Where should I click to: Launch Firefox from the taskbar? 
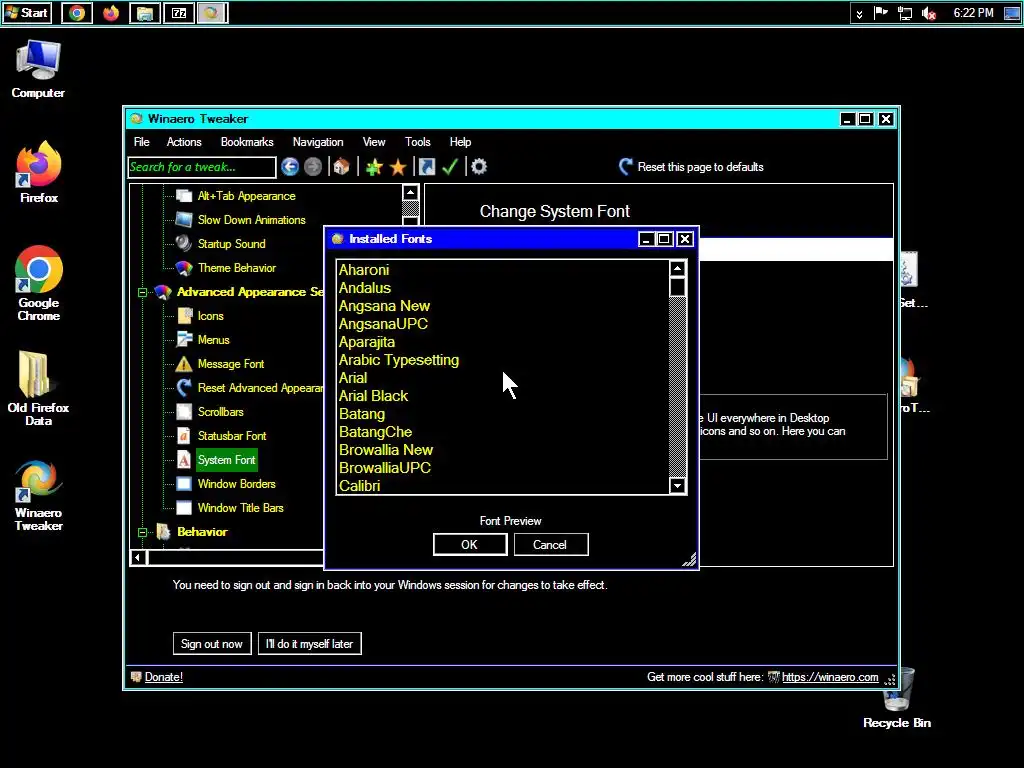pyautogui.click(x=111, y=13)
